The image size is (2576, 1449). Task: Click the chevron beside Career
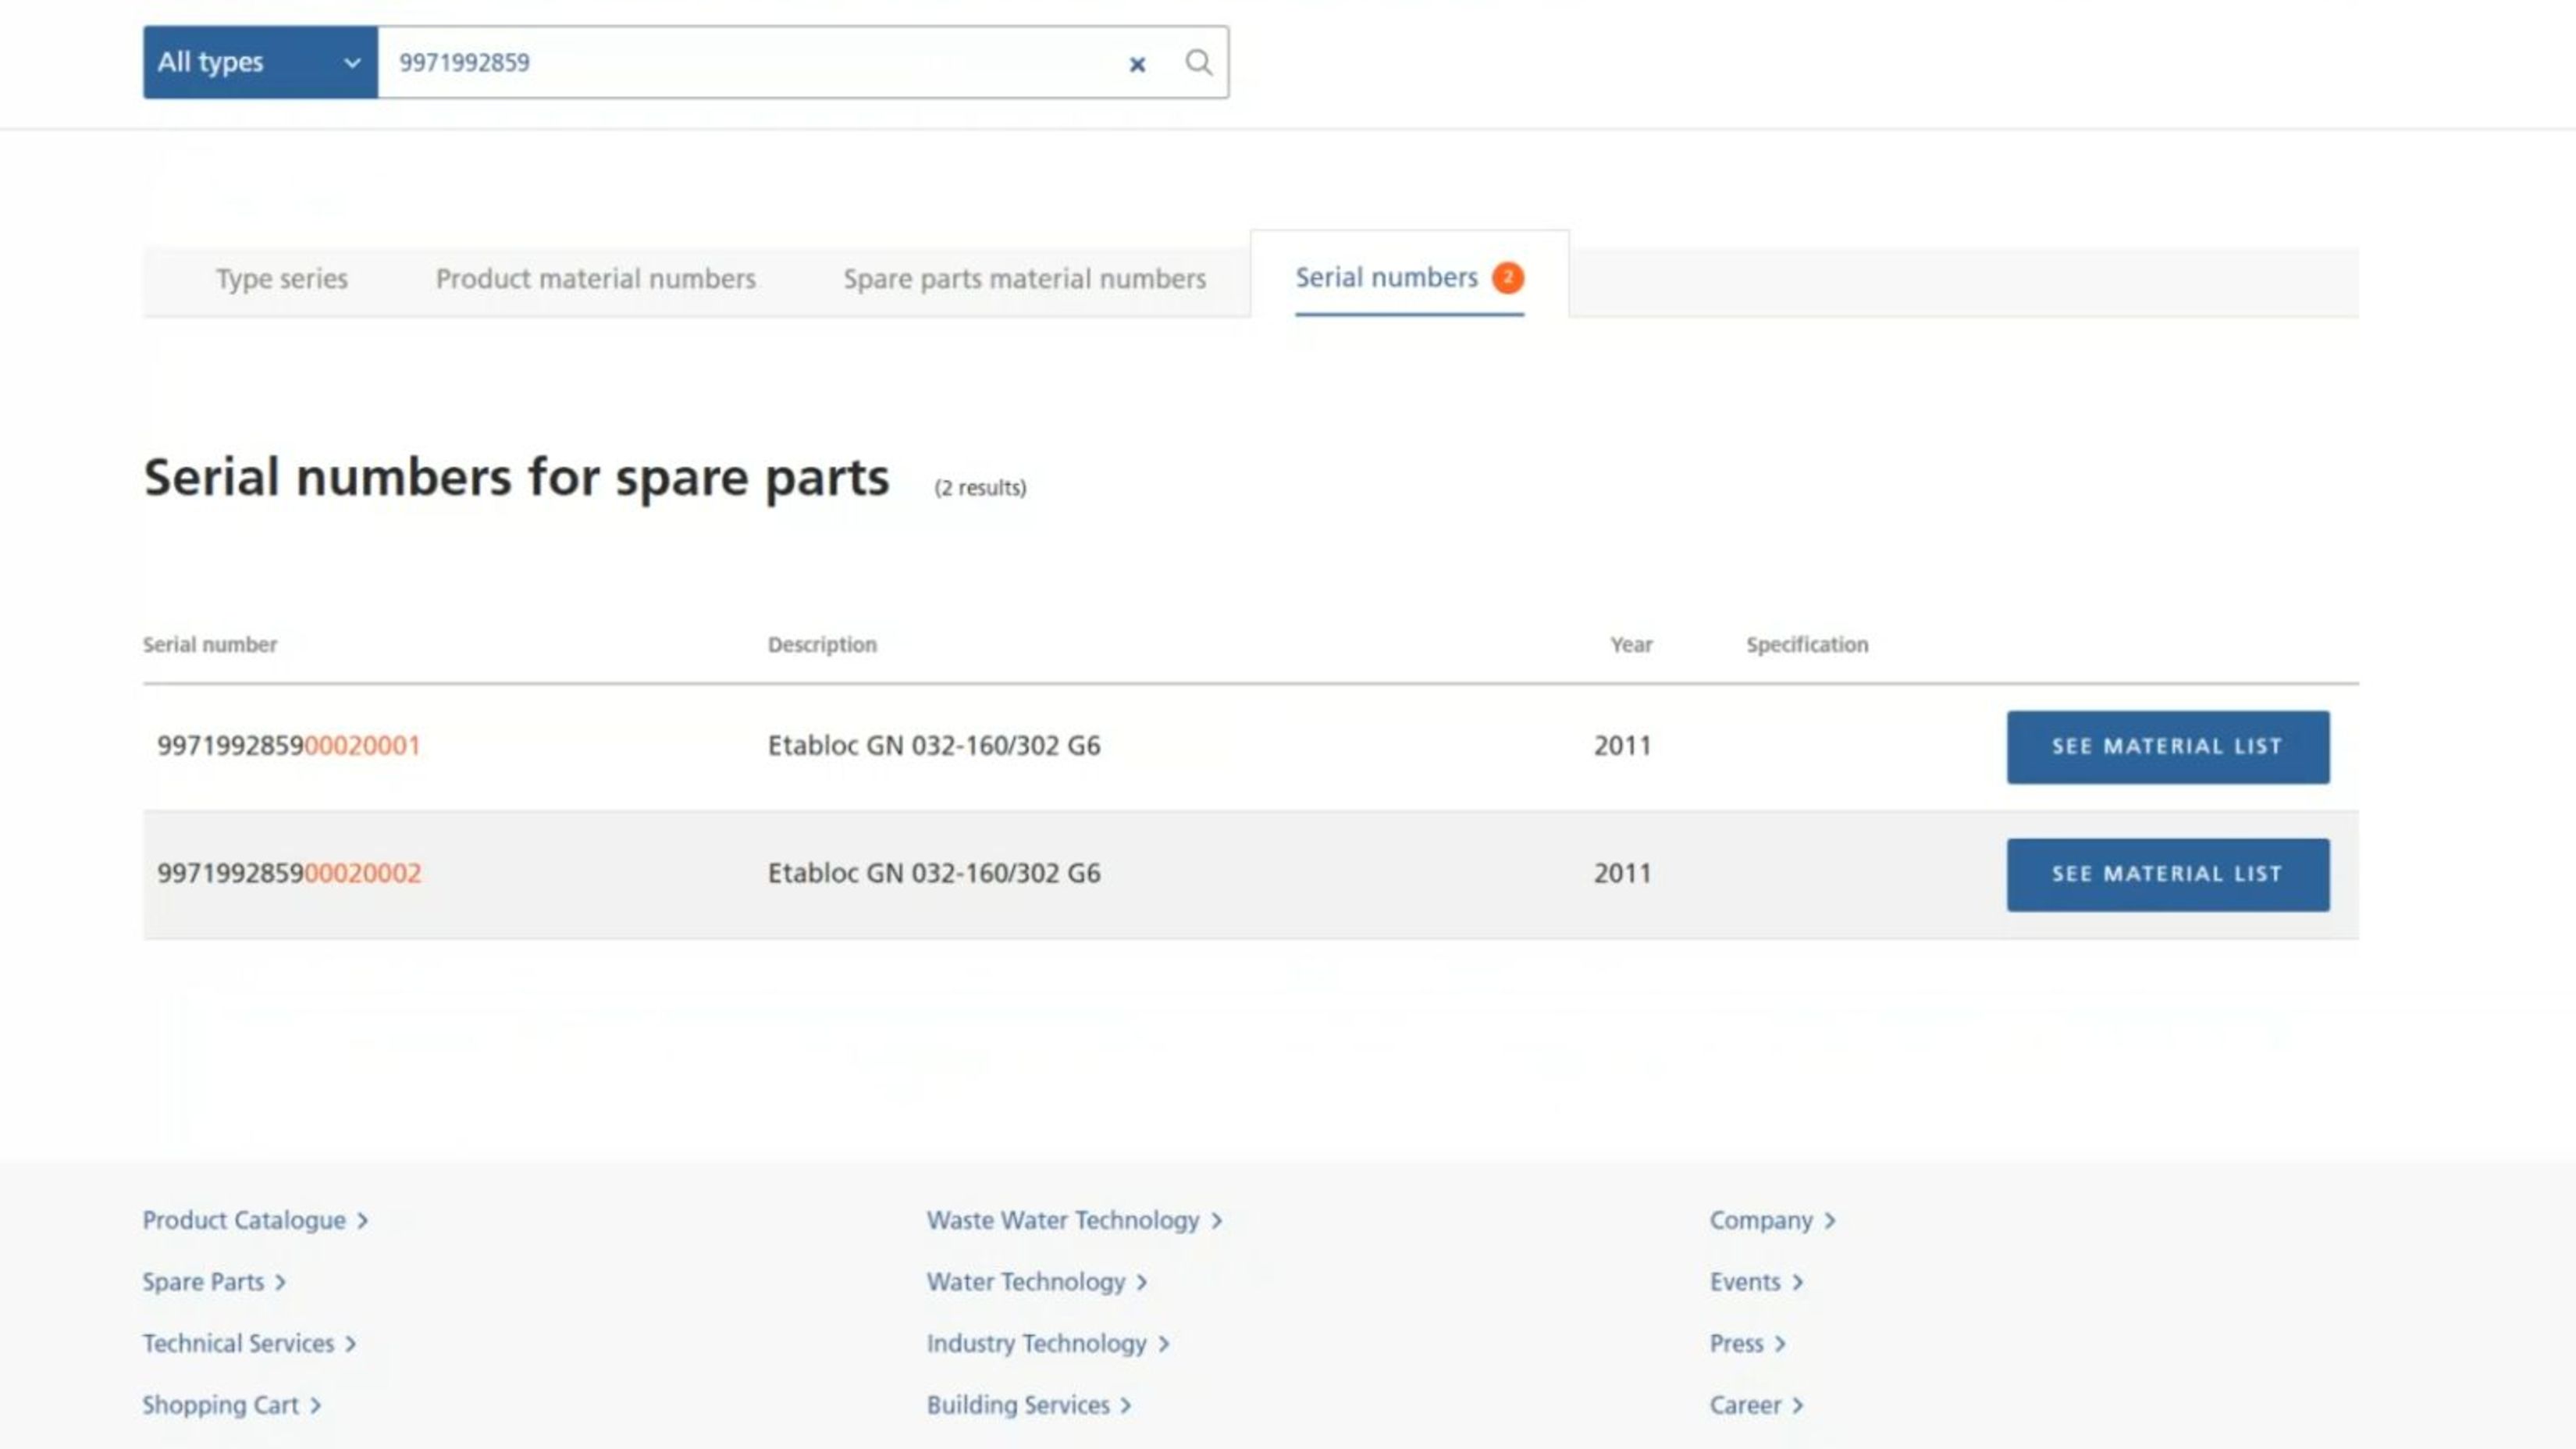point(1797,1405)
